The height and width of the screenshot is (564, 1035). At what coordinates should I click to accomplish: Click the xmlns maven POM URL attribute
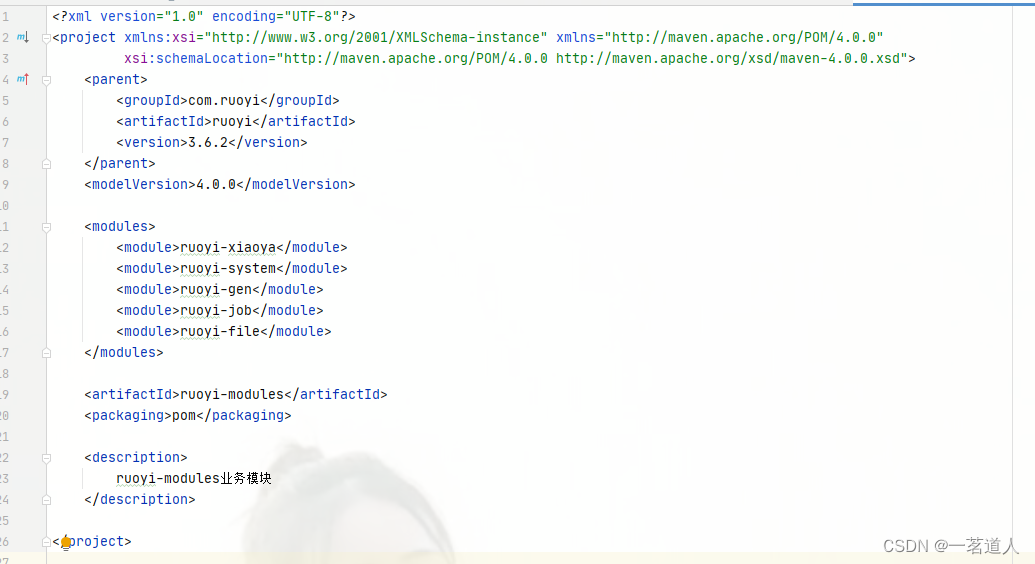tap(719, 38)
